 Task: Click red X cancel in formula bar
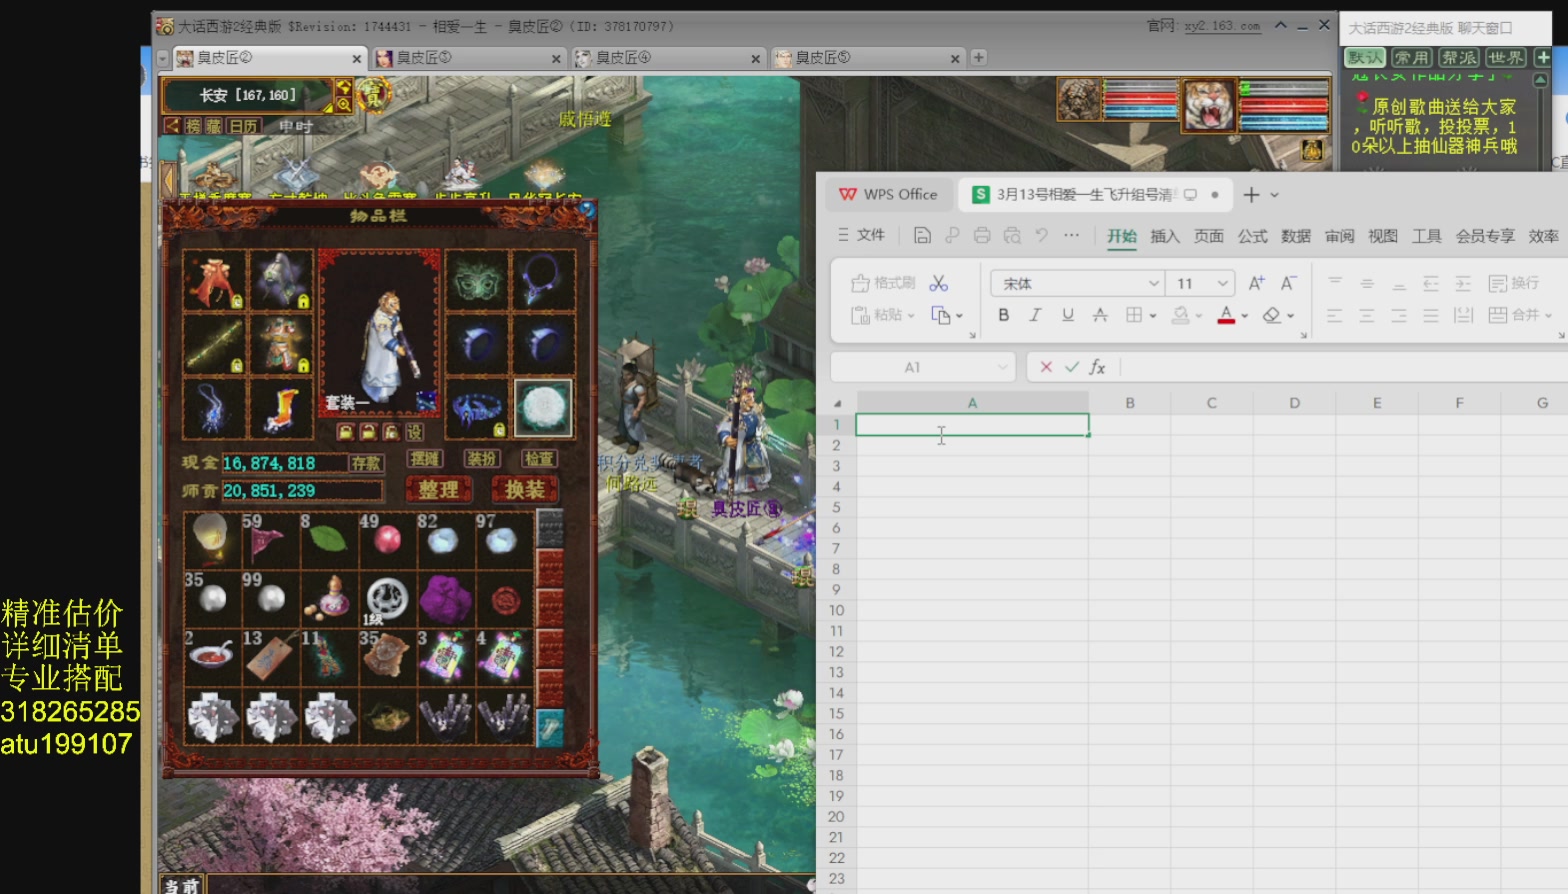pyautogui.click(x=1046, y=367)
